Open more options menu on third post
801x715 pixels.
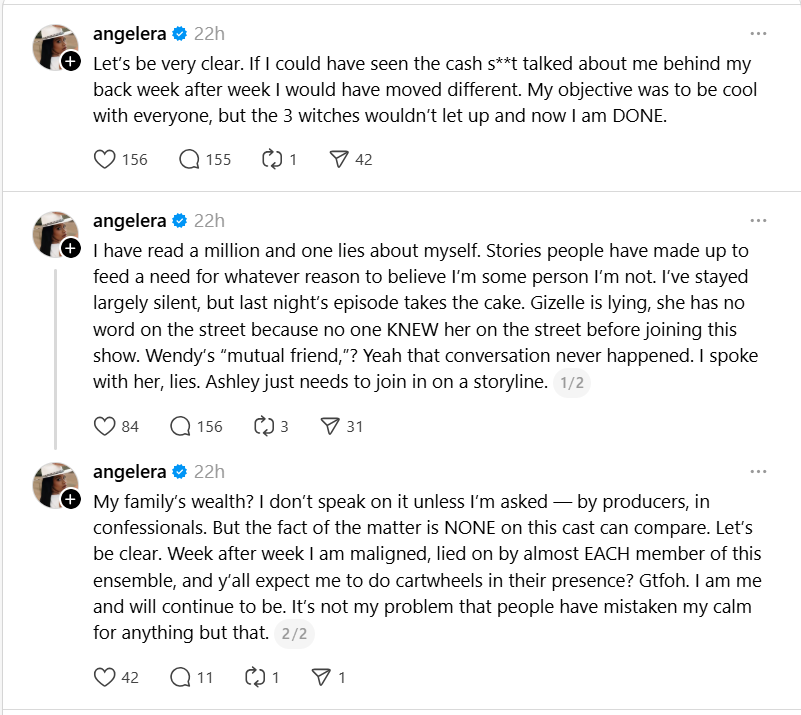[758, 472]
